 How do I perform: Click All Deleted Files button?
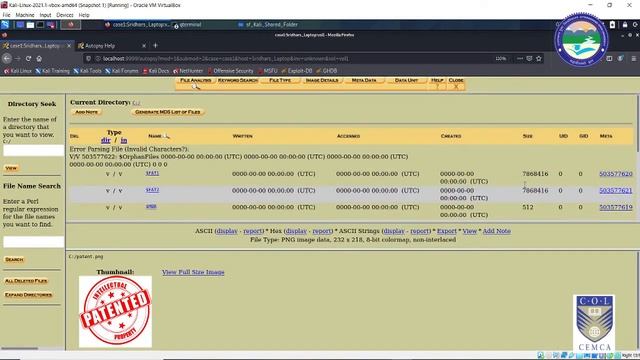coord(26,281)
